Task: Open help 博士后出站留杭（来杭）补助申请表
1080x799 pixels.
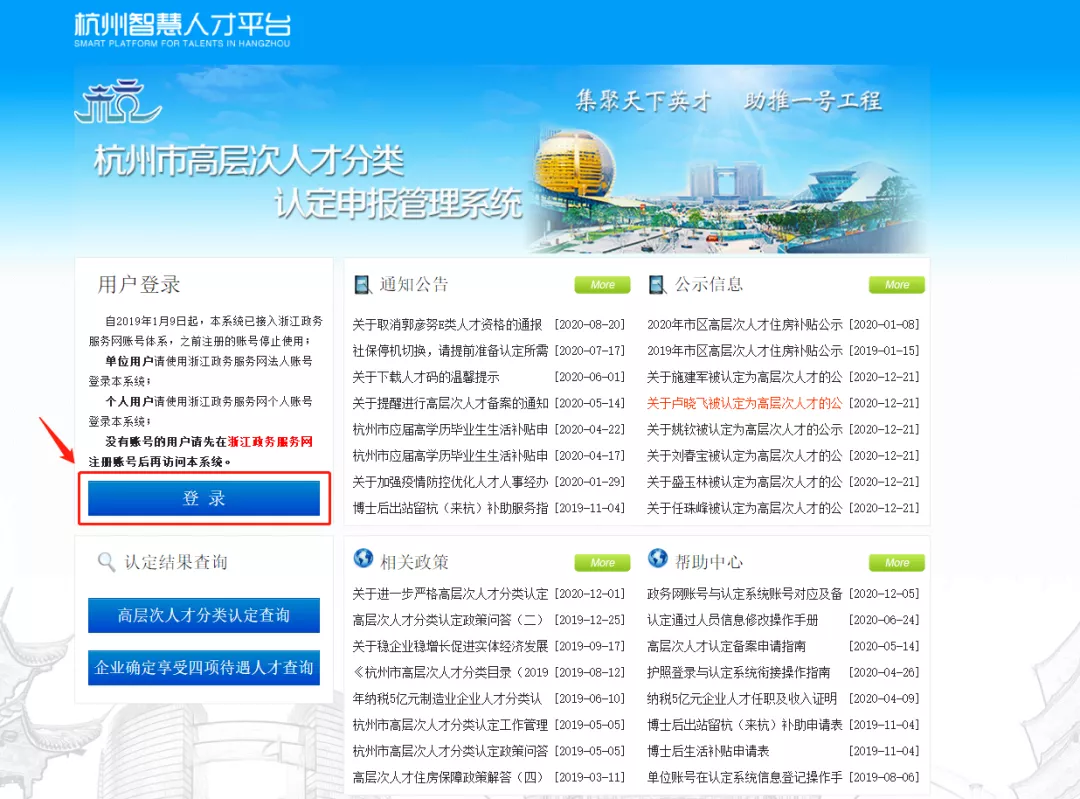Action: pyautogui.click(x=745, y=725)
